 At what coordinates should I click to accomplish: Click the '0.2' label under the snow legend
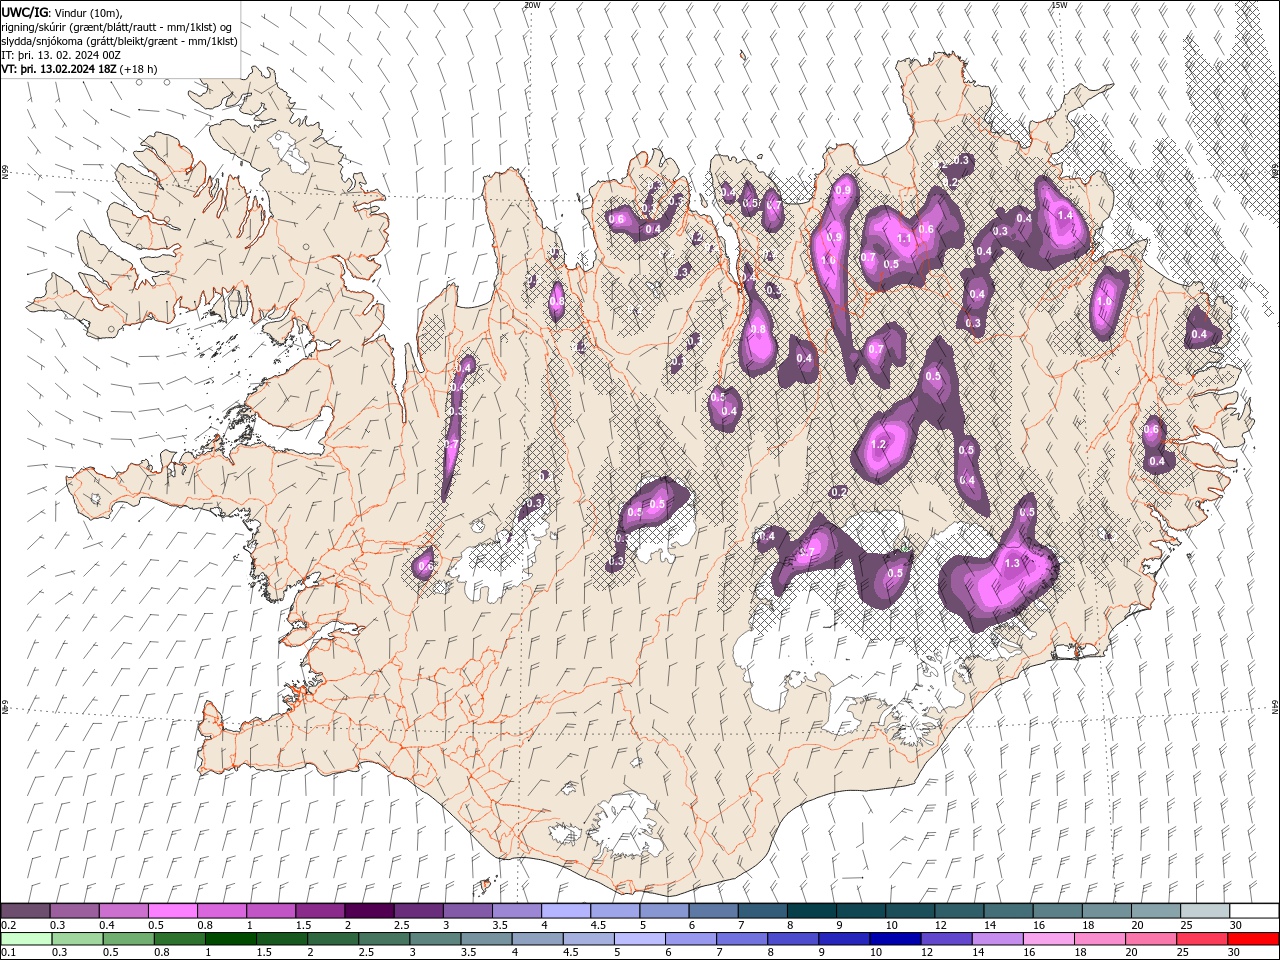click(8, 925)
